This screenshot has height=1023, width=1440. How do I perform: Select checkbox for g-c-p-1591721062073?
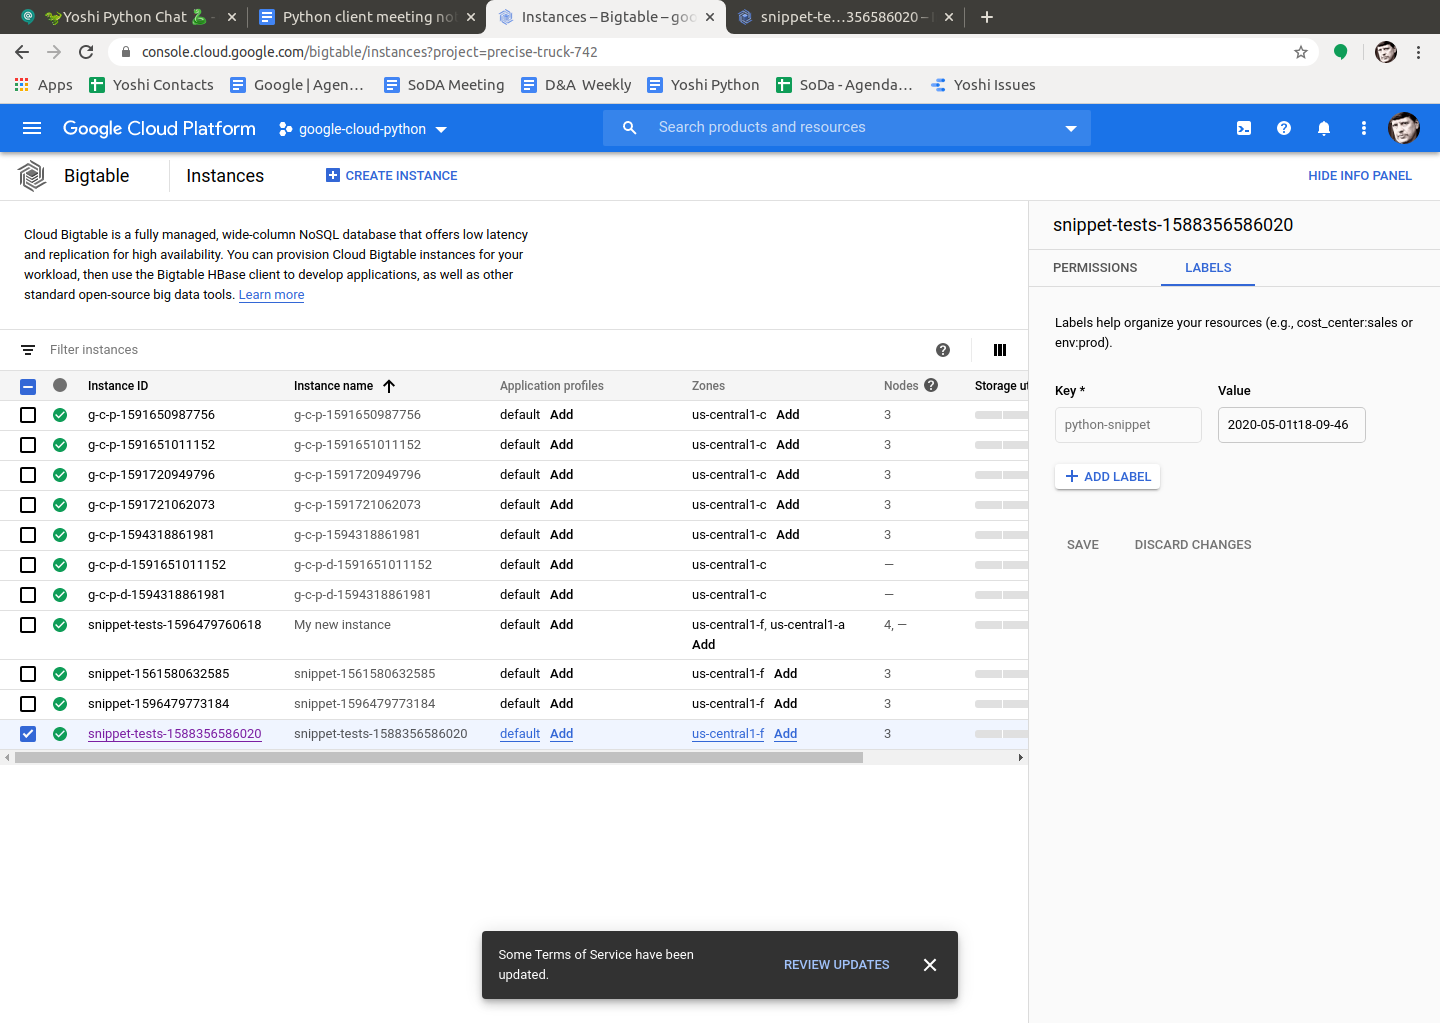[28, 505]
